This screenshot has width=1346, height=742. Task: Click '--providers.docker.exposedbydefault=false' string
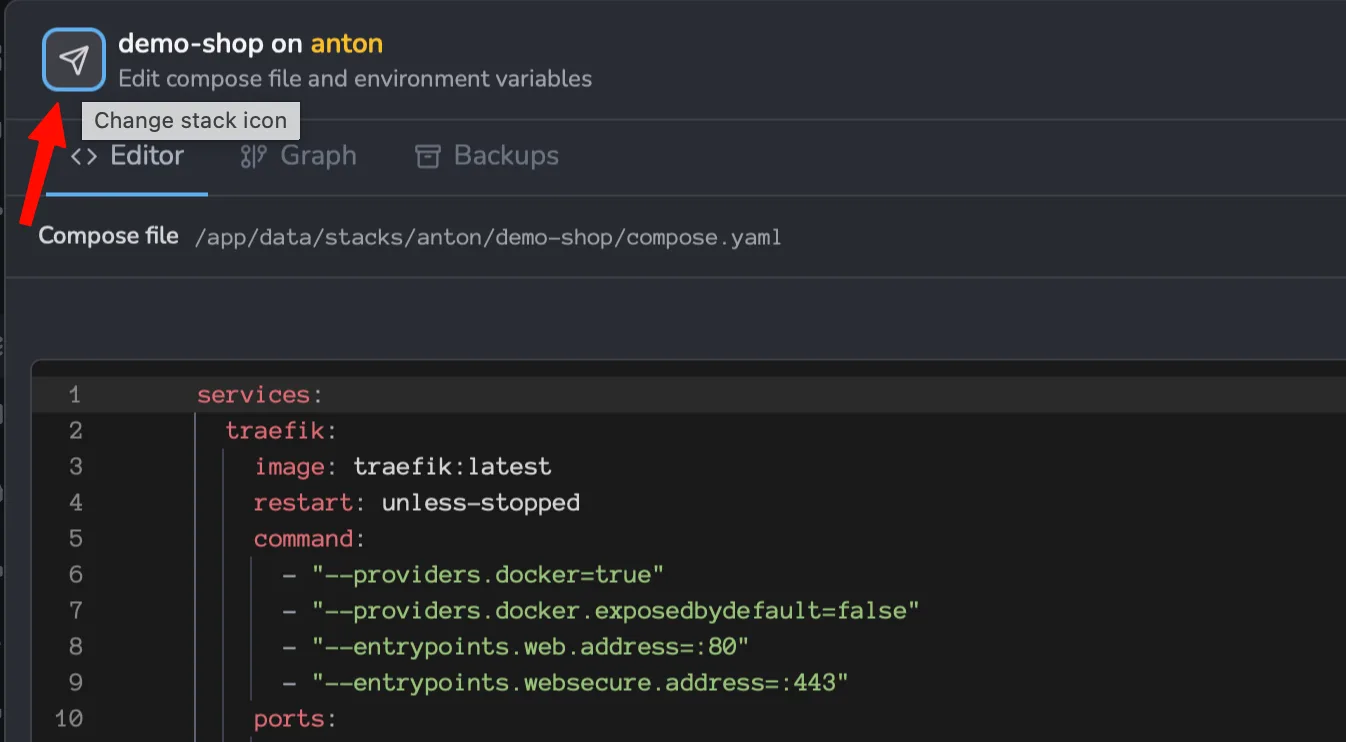615,611
